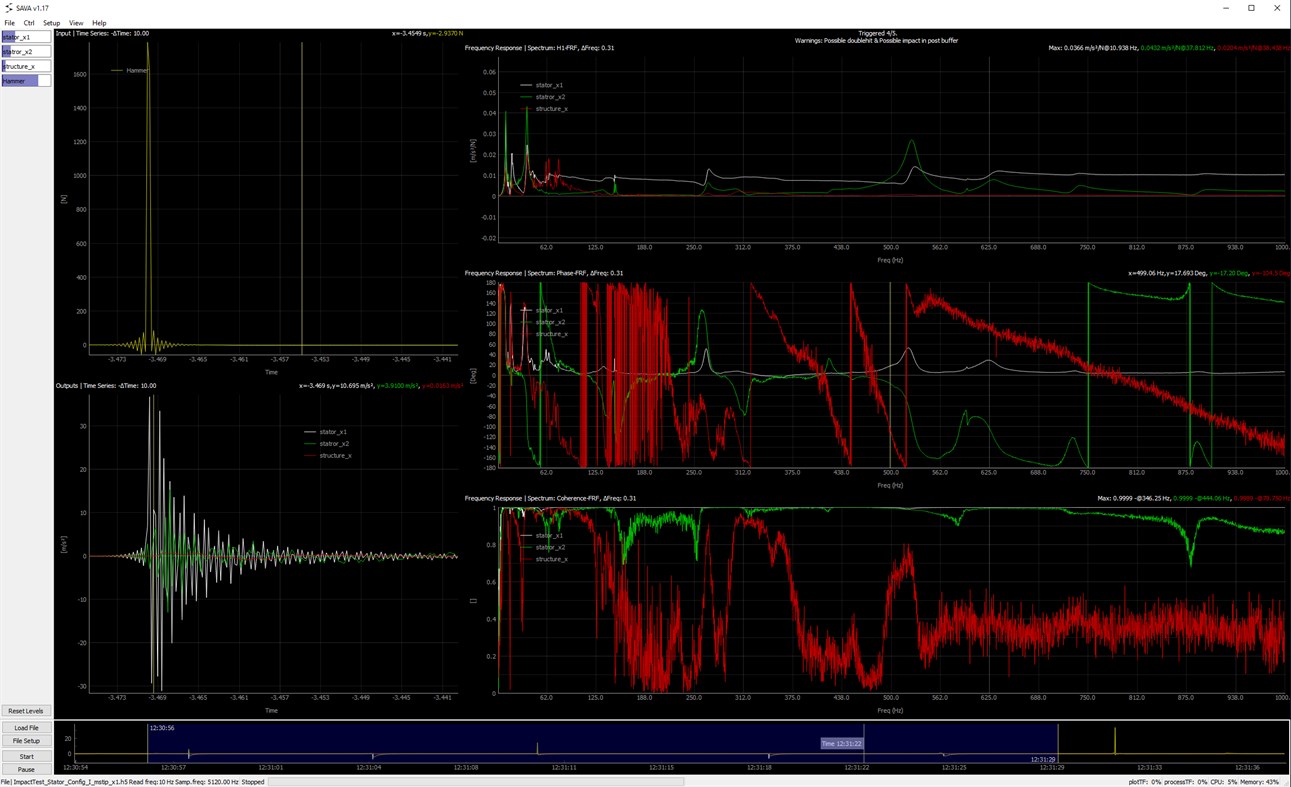Select the Hammer channel level bar

click(x=26, y=81)
